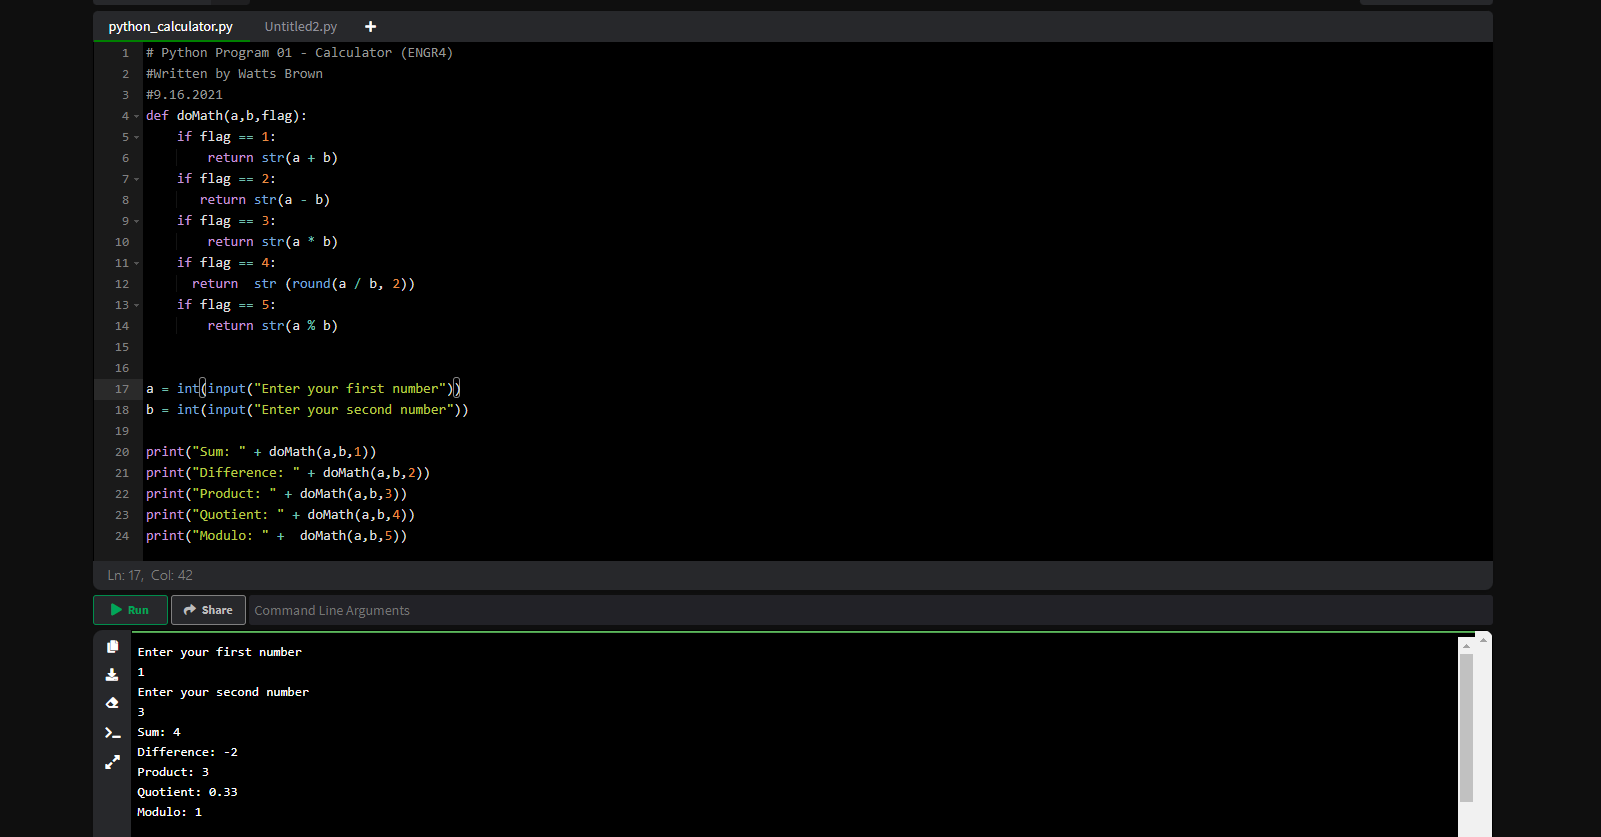Click the 'Quotient: 0.33' output line
The width and height of the screenshot is (1601, 837).
[x=187, y=792]
